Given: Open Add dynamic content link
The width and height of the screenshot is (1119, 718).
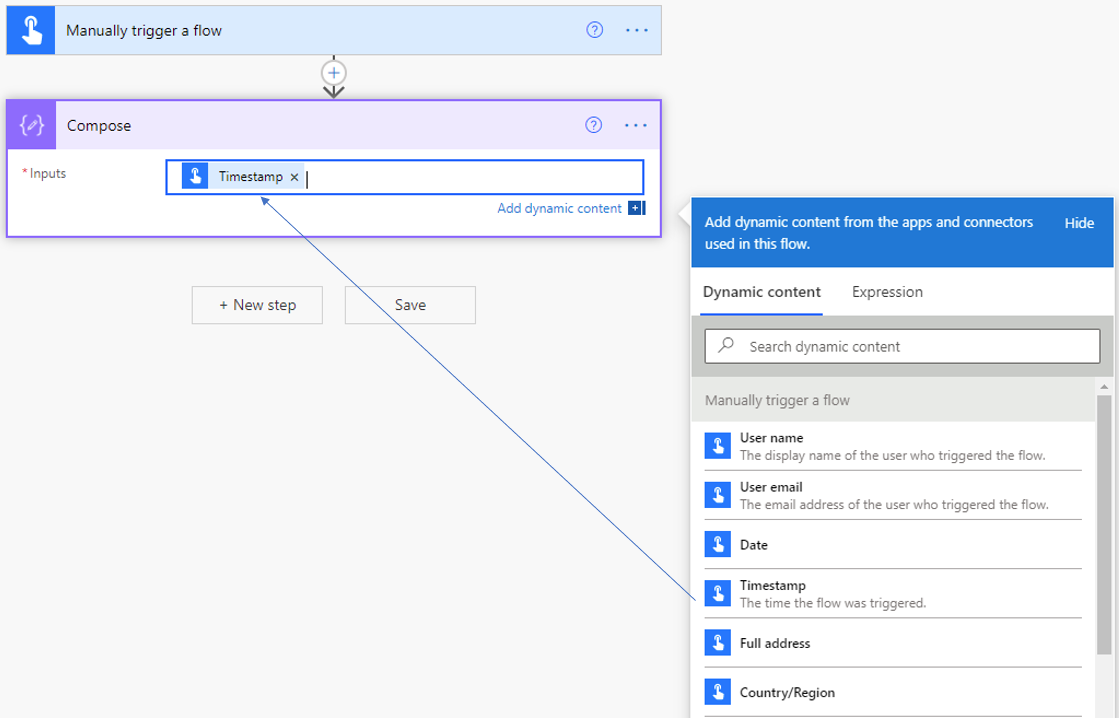Looking at the screenshot, I should pyautogui.click(x=558, y=208).
